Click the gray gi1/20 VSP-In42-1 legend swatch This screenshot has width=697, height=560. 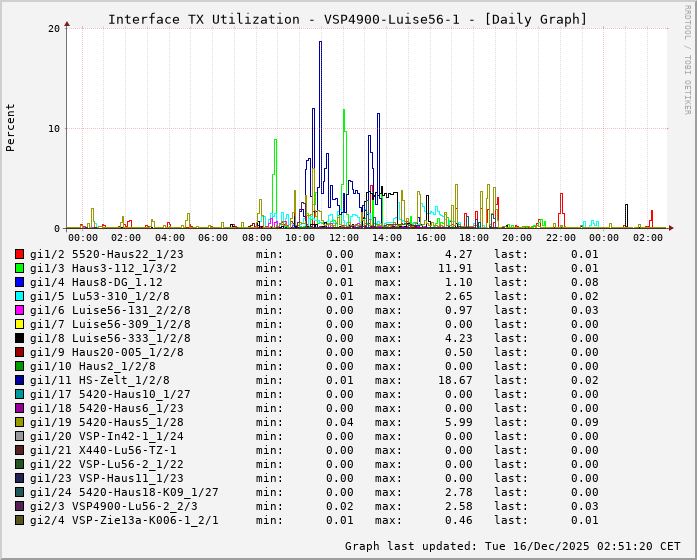[x=20, y=436]
